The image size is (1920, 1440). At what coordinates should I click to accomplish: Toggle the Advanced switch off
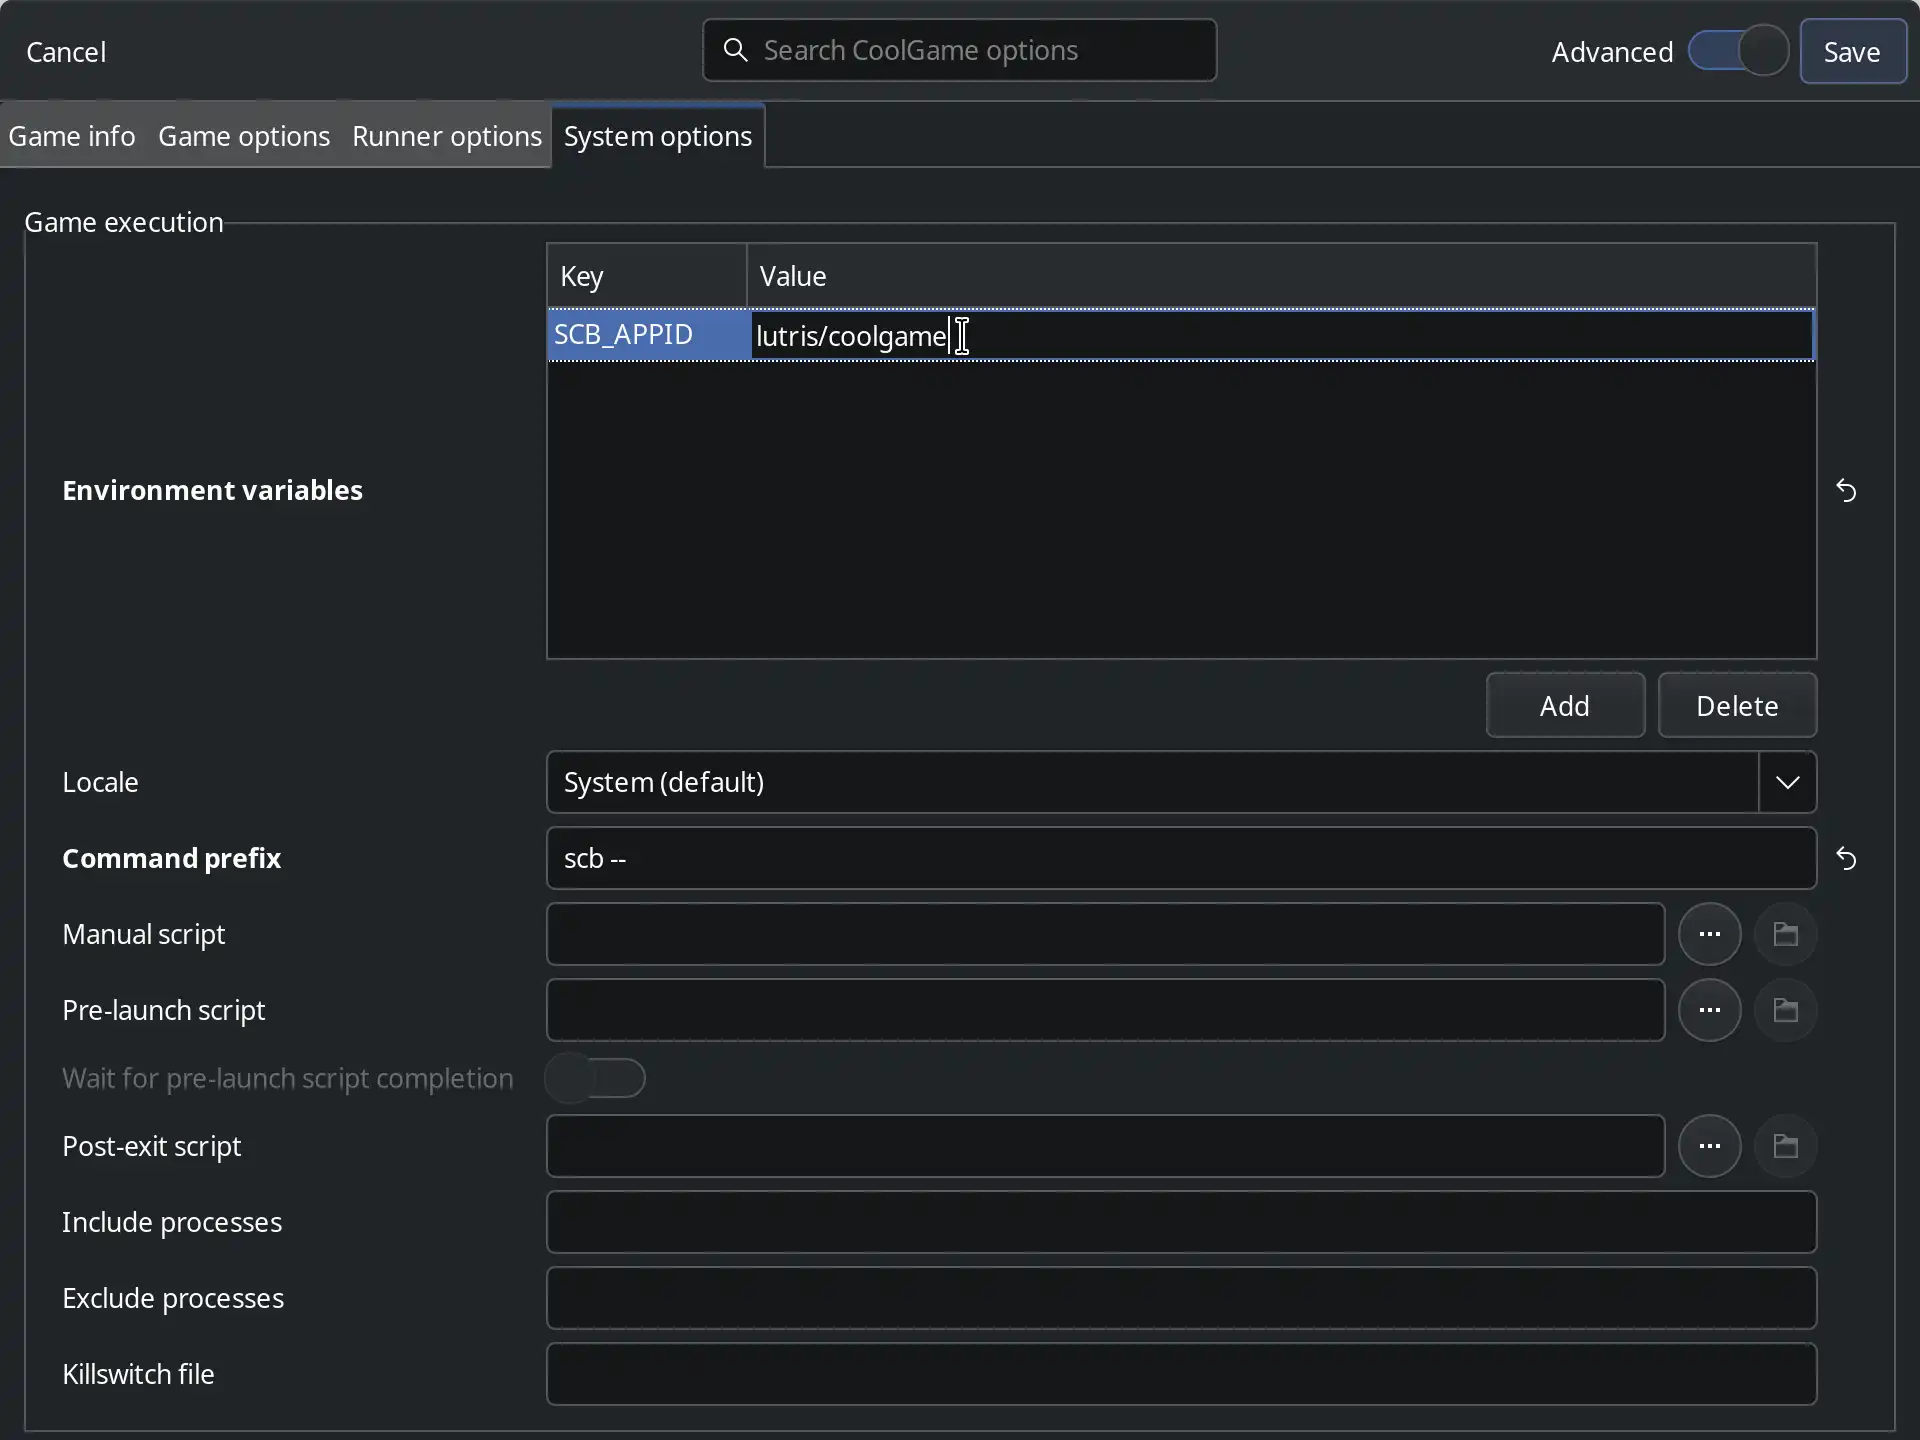(1738, 51)
